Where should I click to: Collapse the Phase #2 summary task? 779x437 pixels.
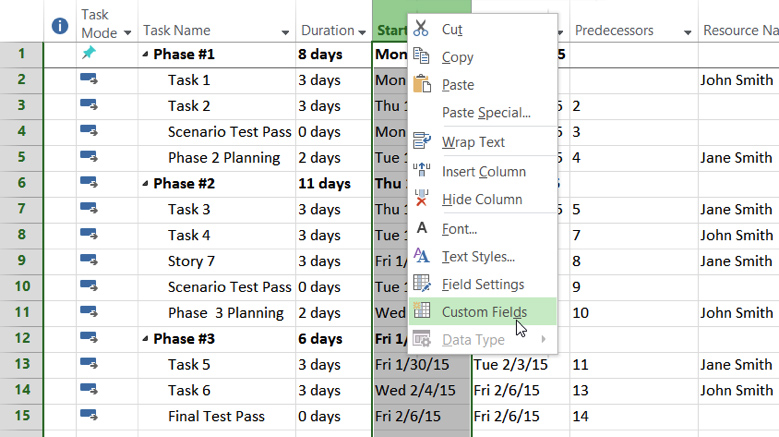[145, 184]
